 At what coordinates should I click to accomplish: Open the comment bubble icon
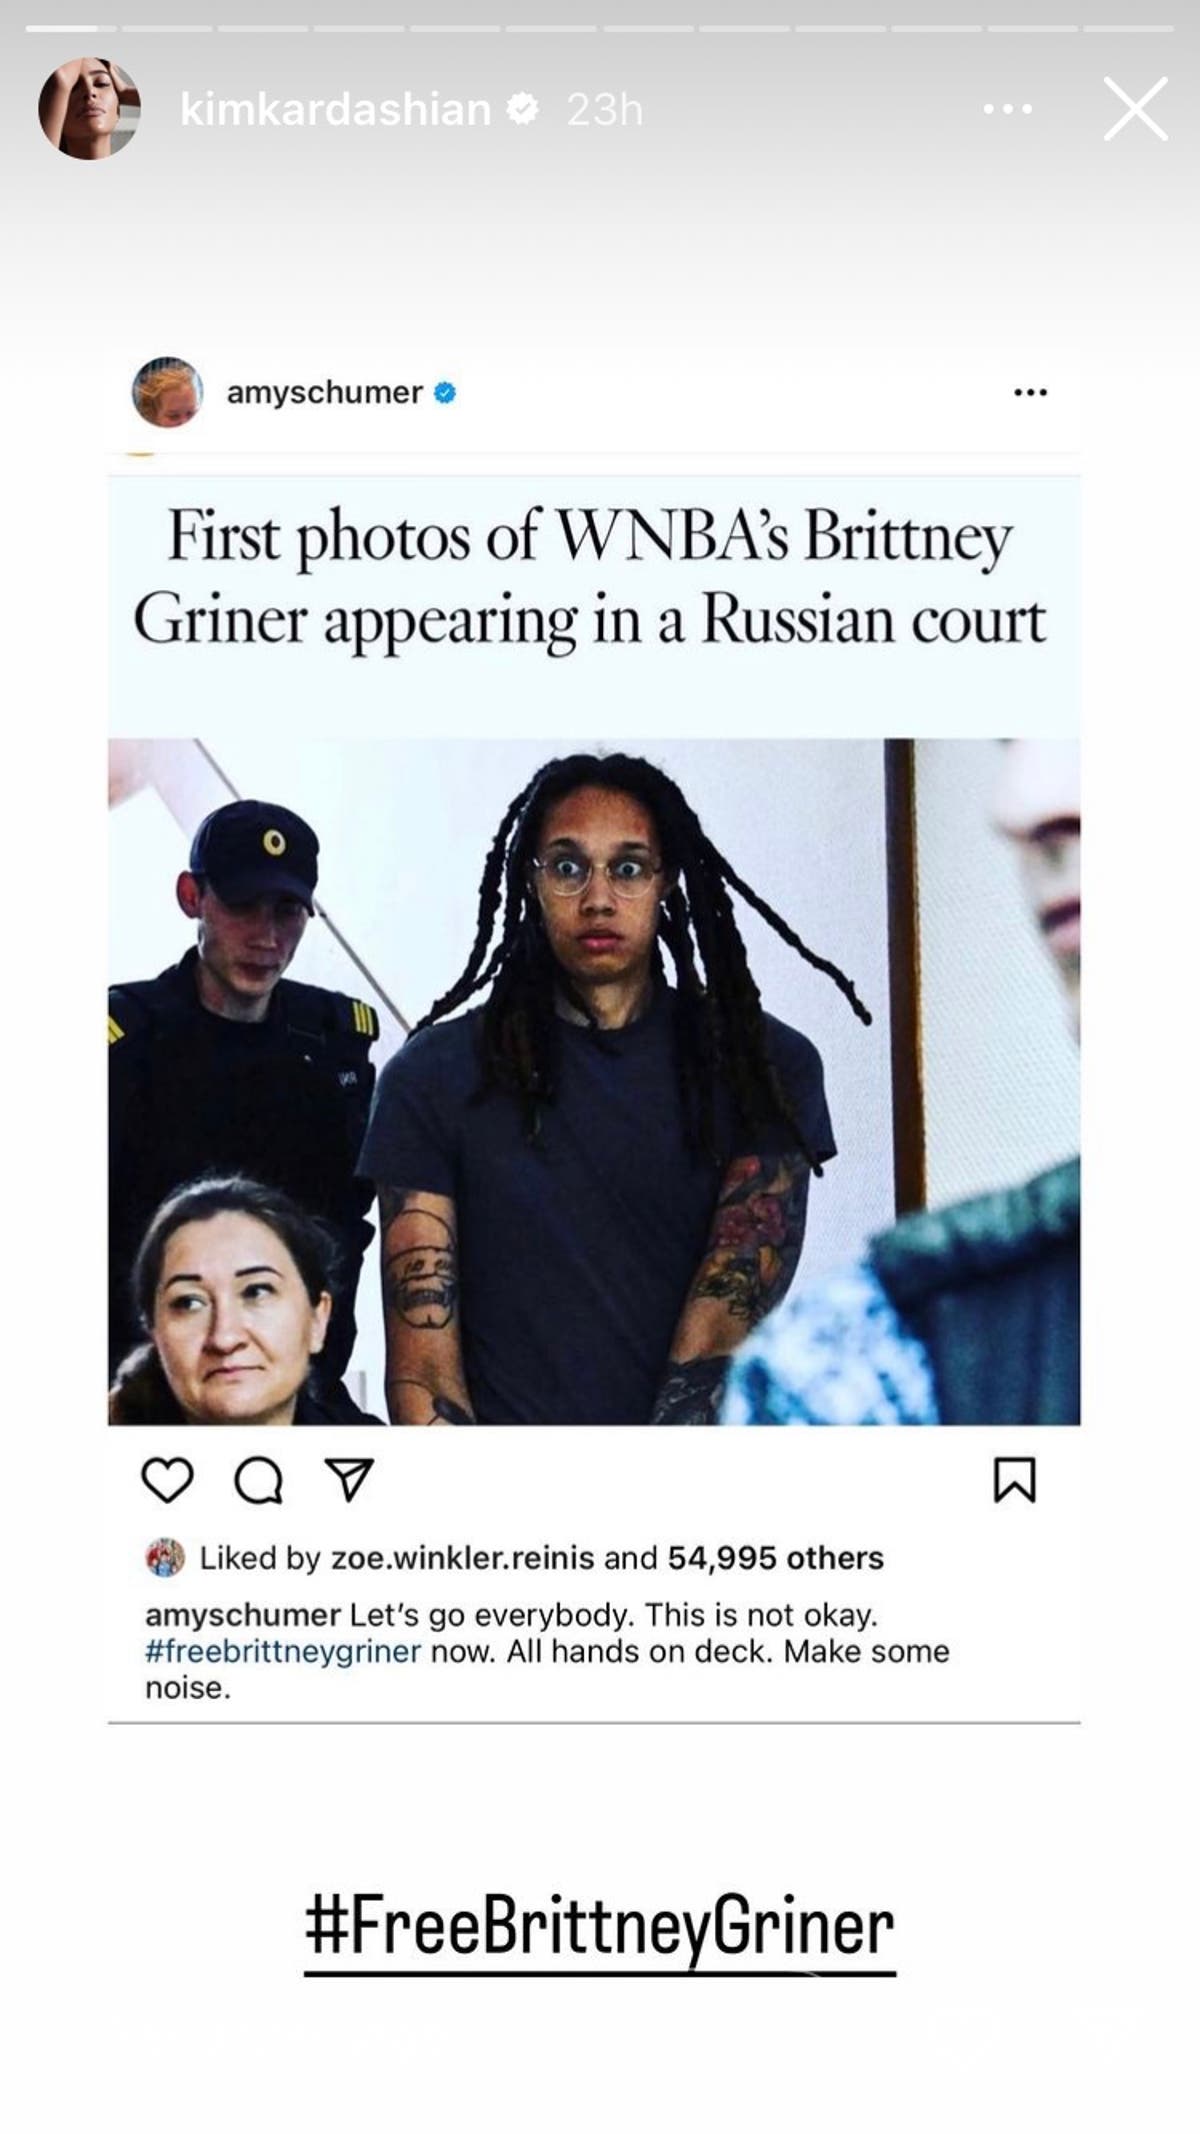coord(258,1480)
